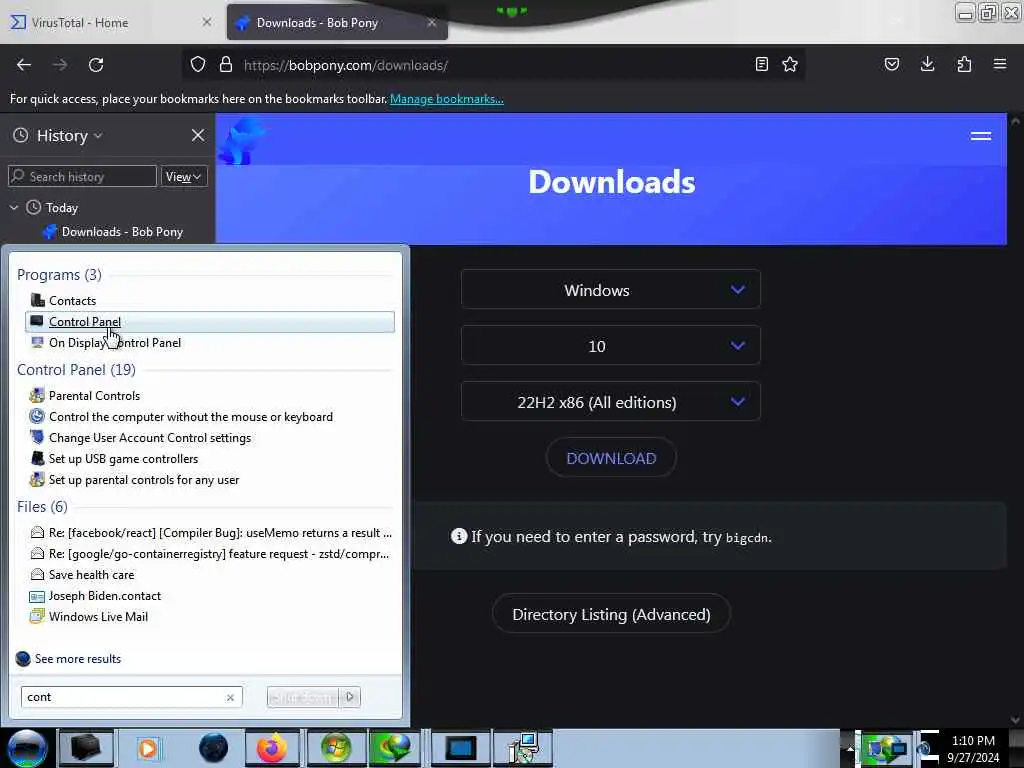Click the taskbar clock showing 1:10 PM

(973, 748)
